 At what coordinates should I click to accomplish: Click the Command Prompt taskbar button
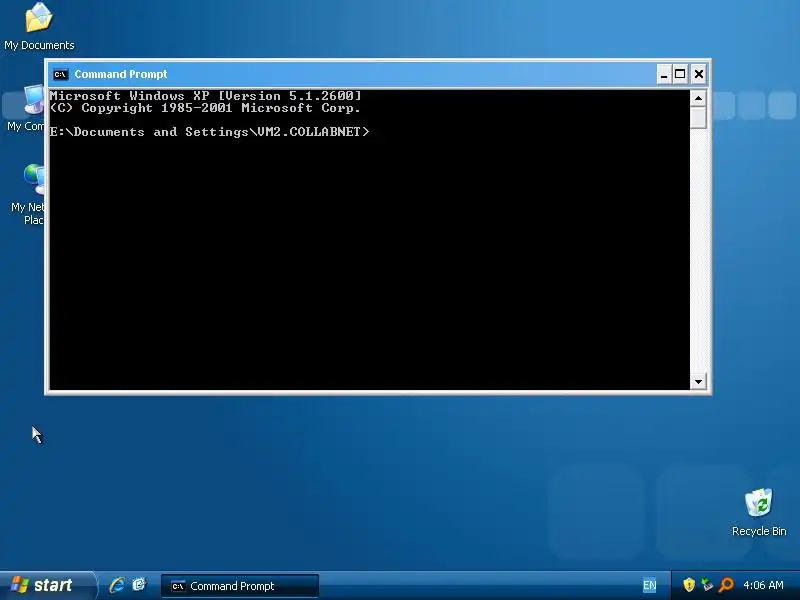[x=240, y=586]
